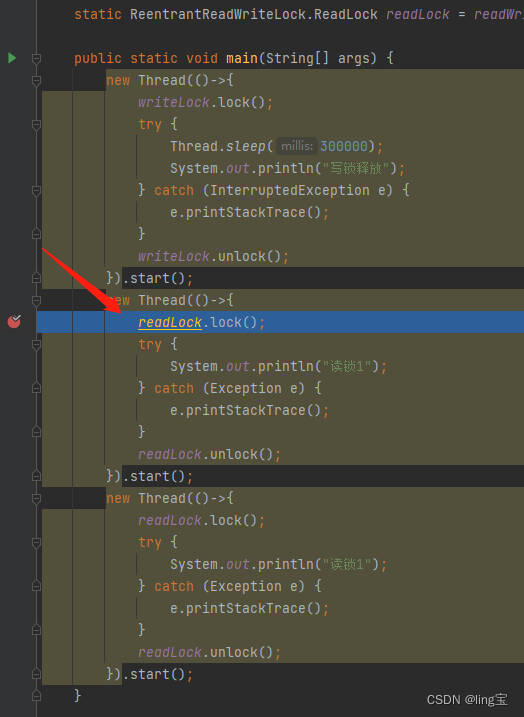Collapse the first new Thread lambda containing writeLock
Screen dimensions: 524x717
tap(37, 80)
